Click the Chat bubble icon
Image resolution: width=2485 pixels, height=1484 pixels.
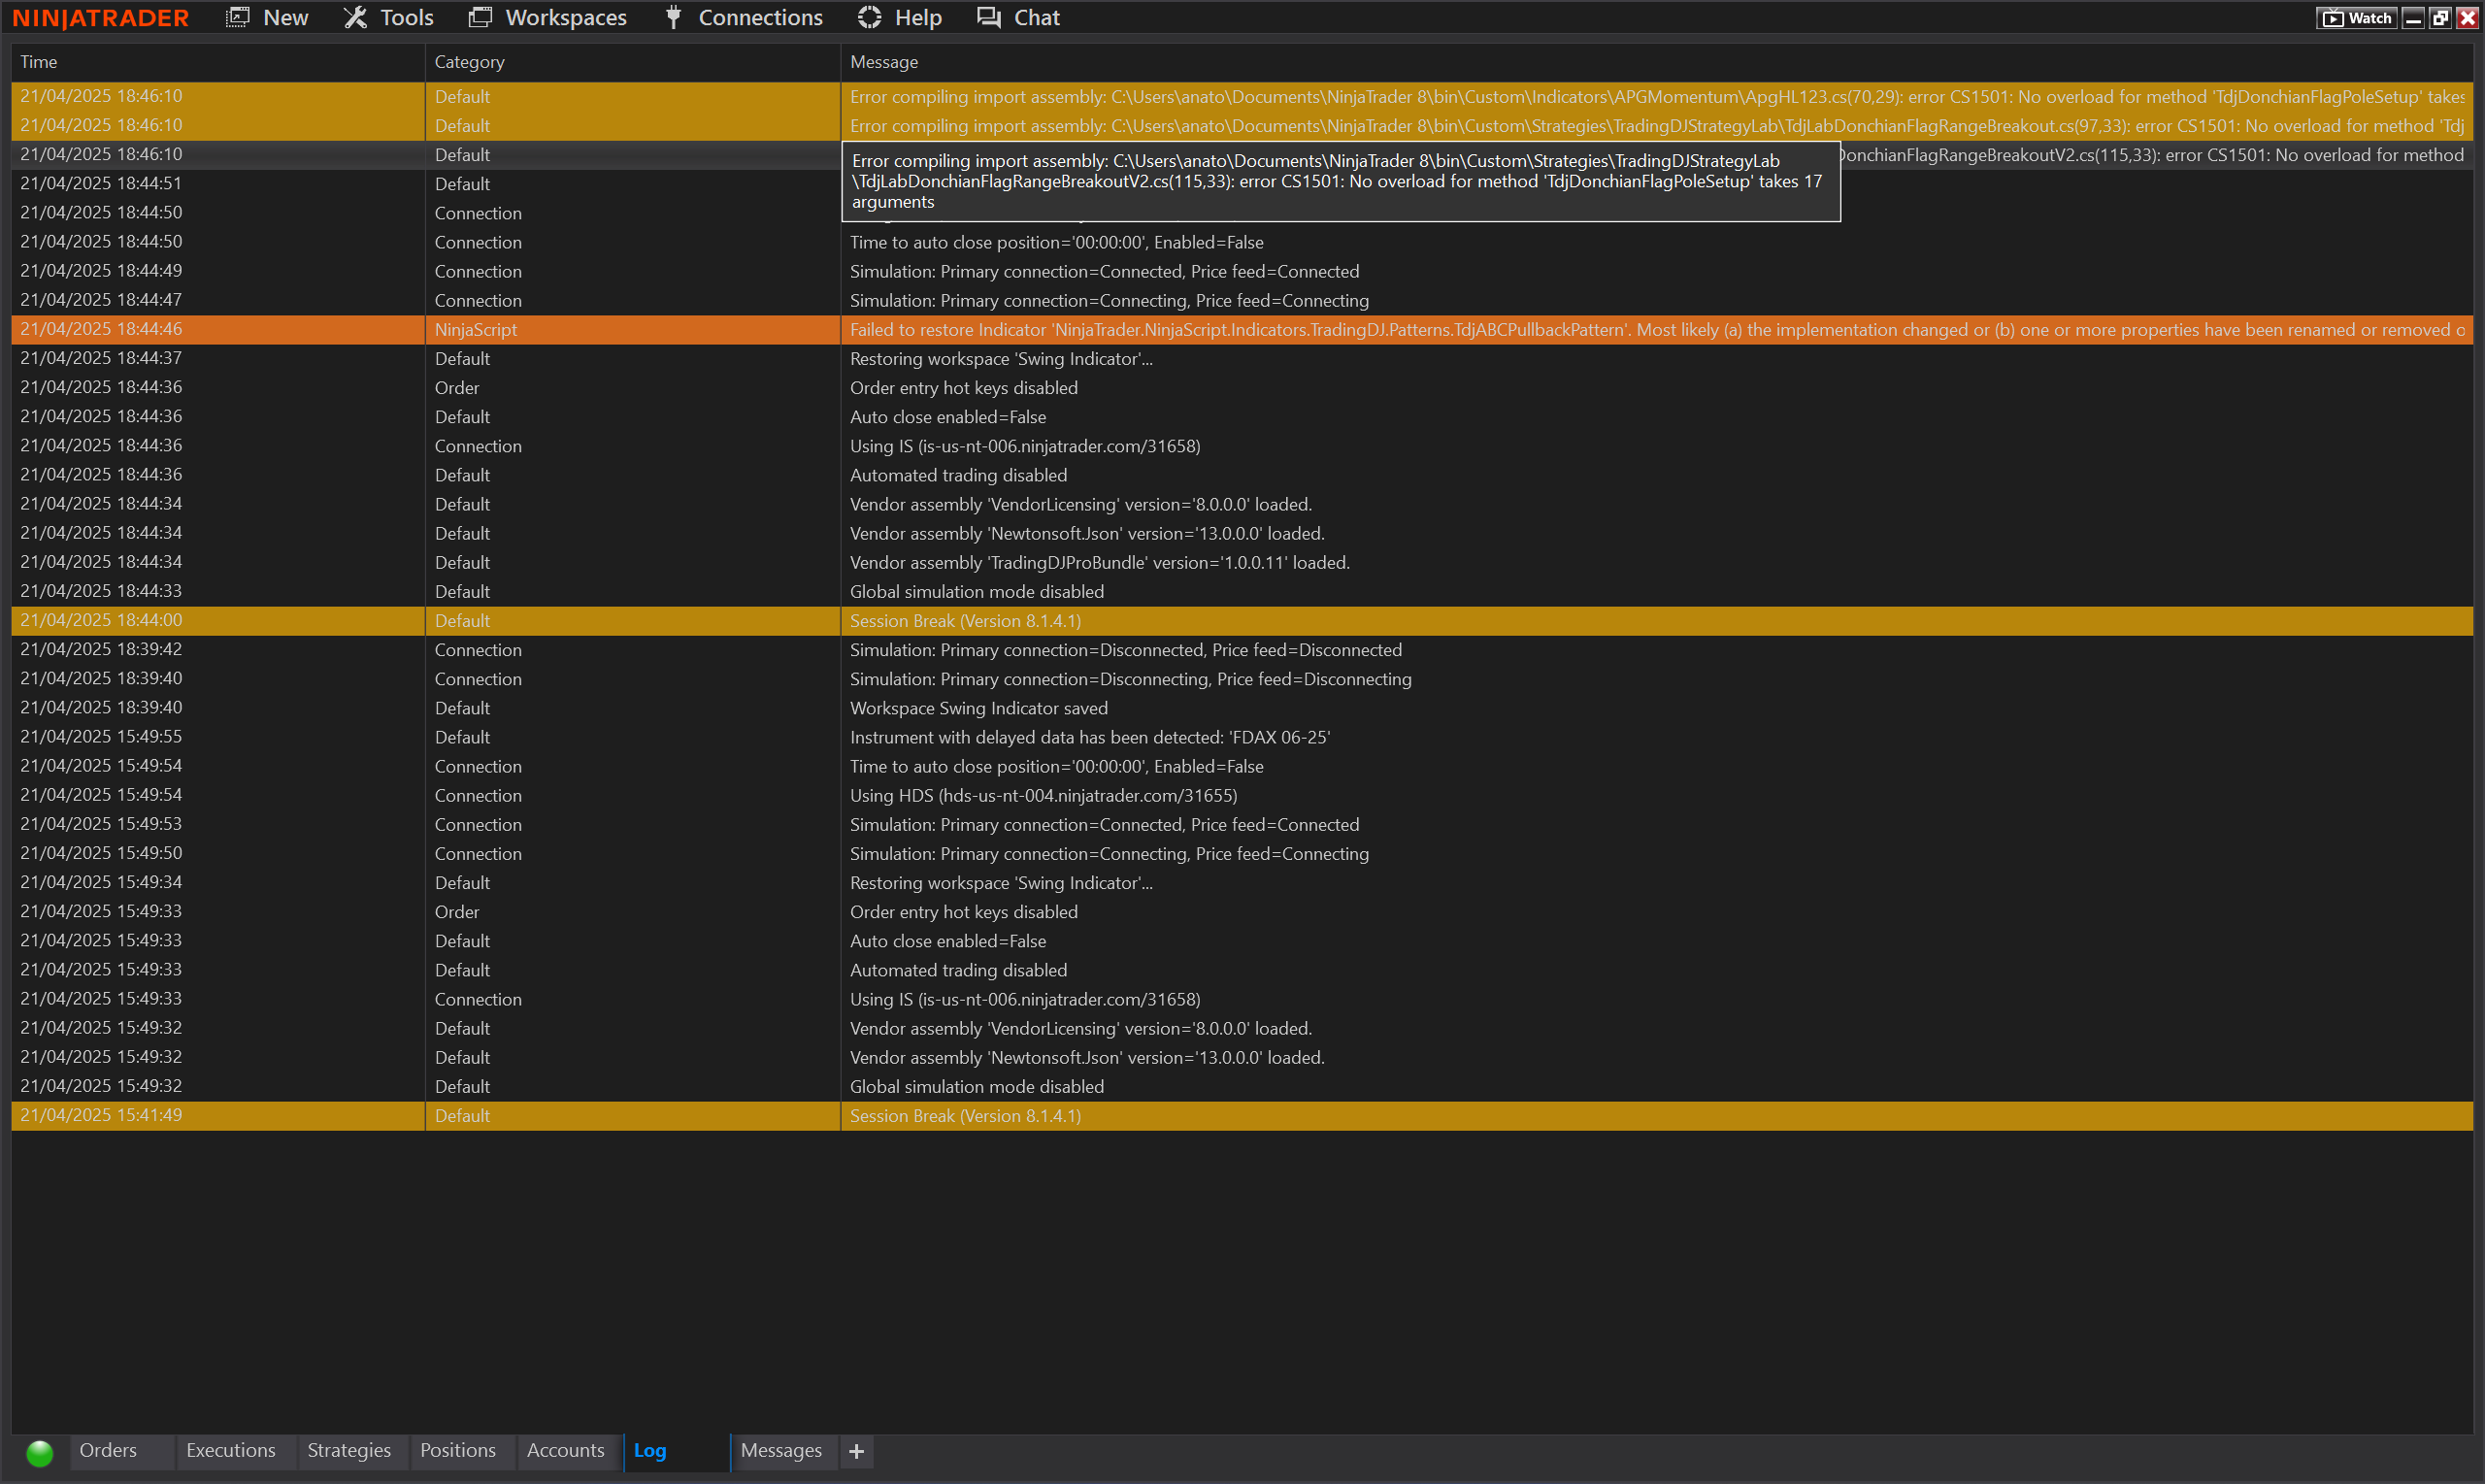coord(989,17)
